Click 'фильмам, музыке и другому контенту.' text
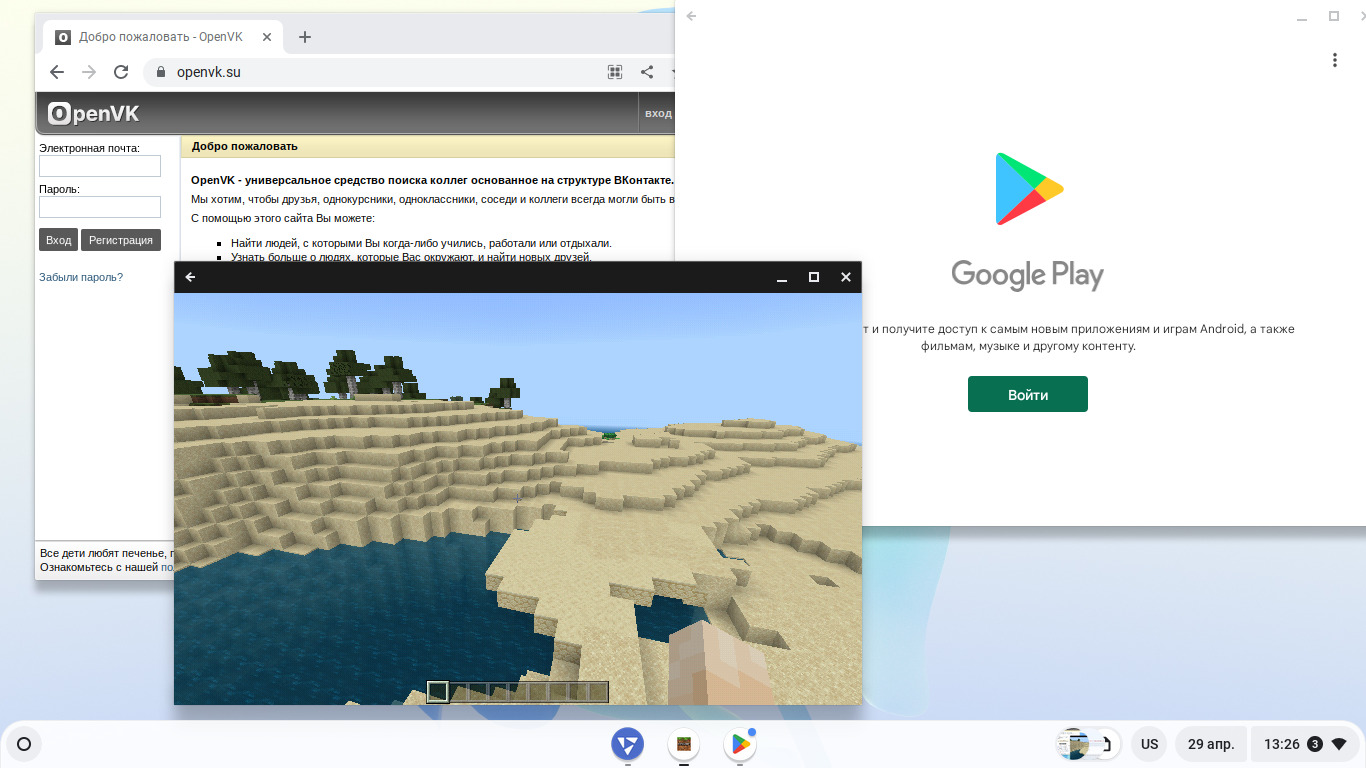This screenshot has width=1366, height=768. pos(1028,346)
